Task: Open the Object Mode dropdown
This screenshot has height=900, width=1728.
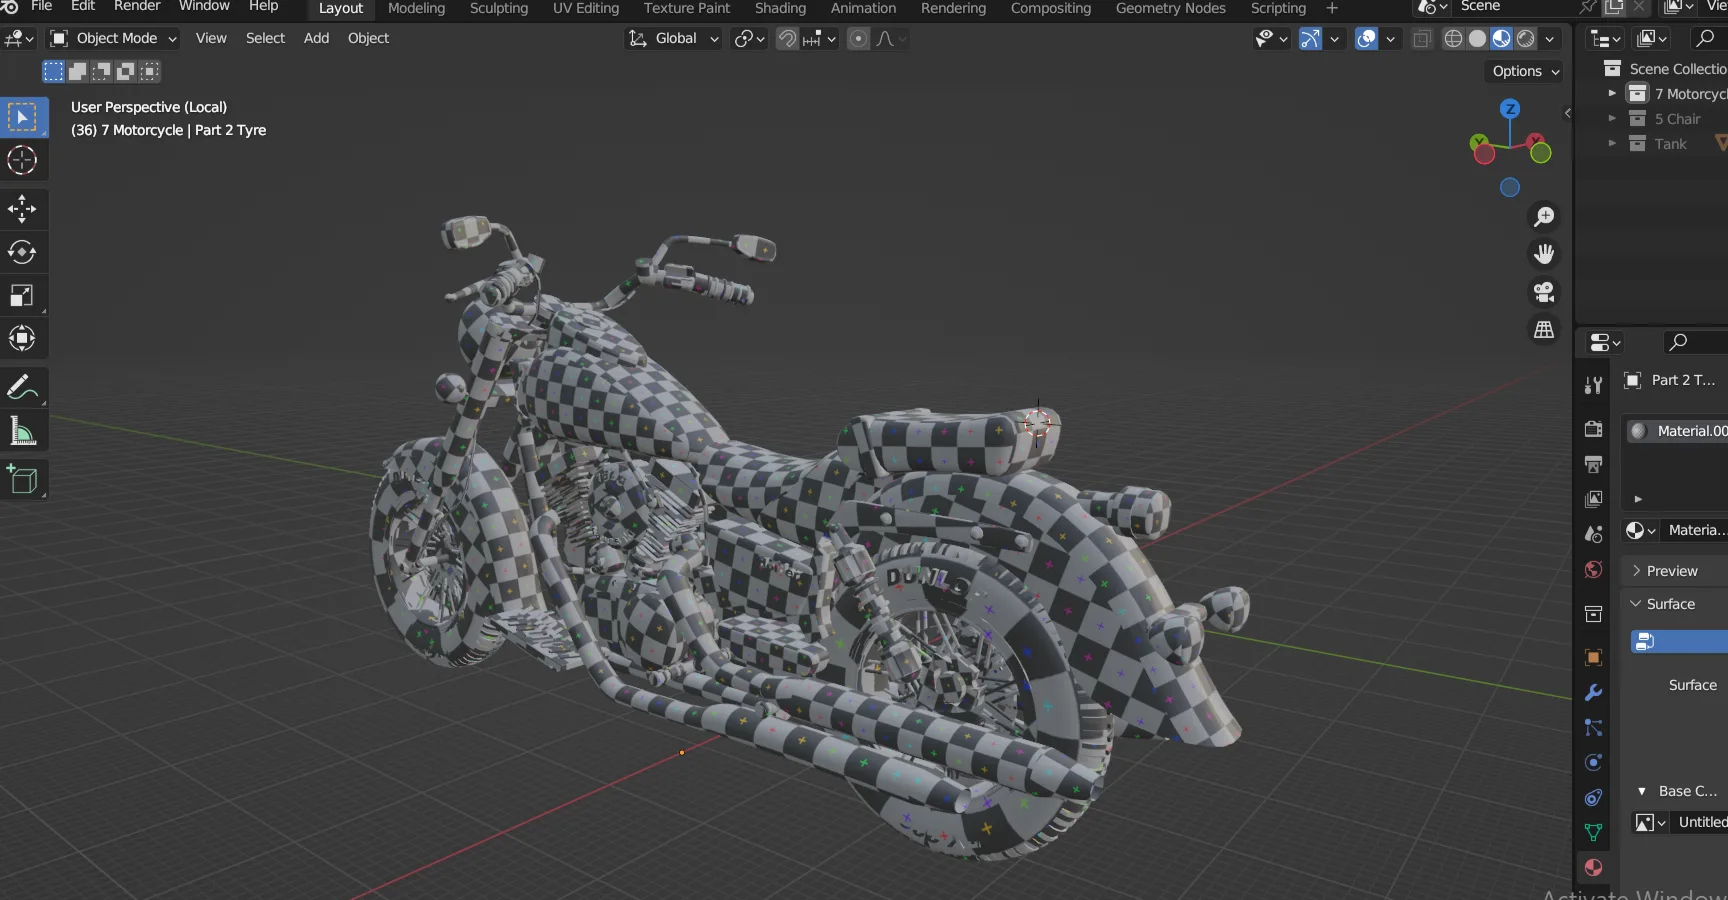Action: coord(114,39)
